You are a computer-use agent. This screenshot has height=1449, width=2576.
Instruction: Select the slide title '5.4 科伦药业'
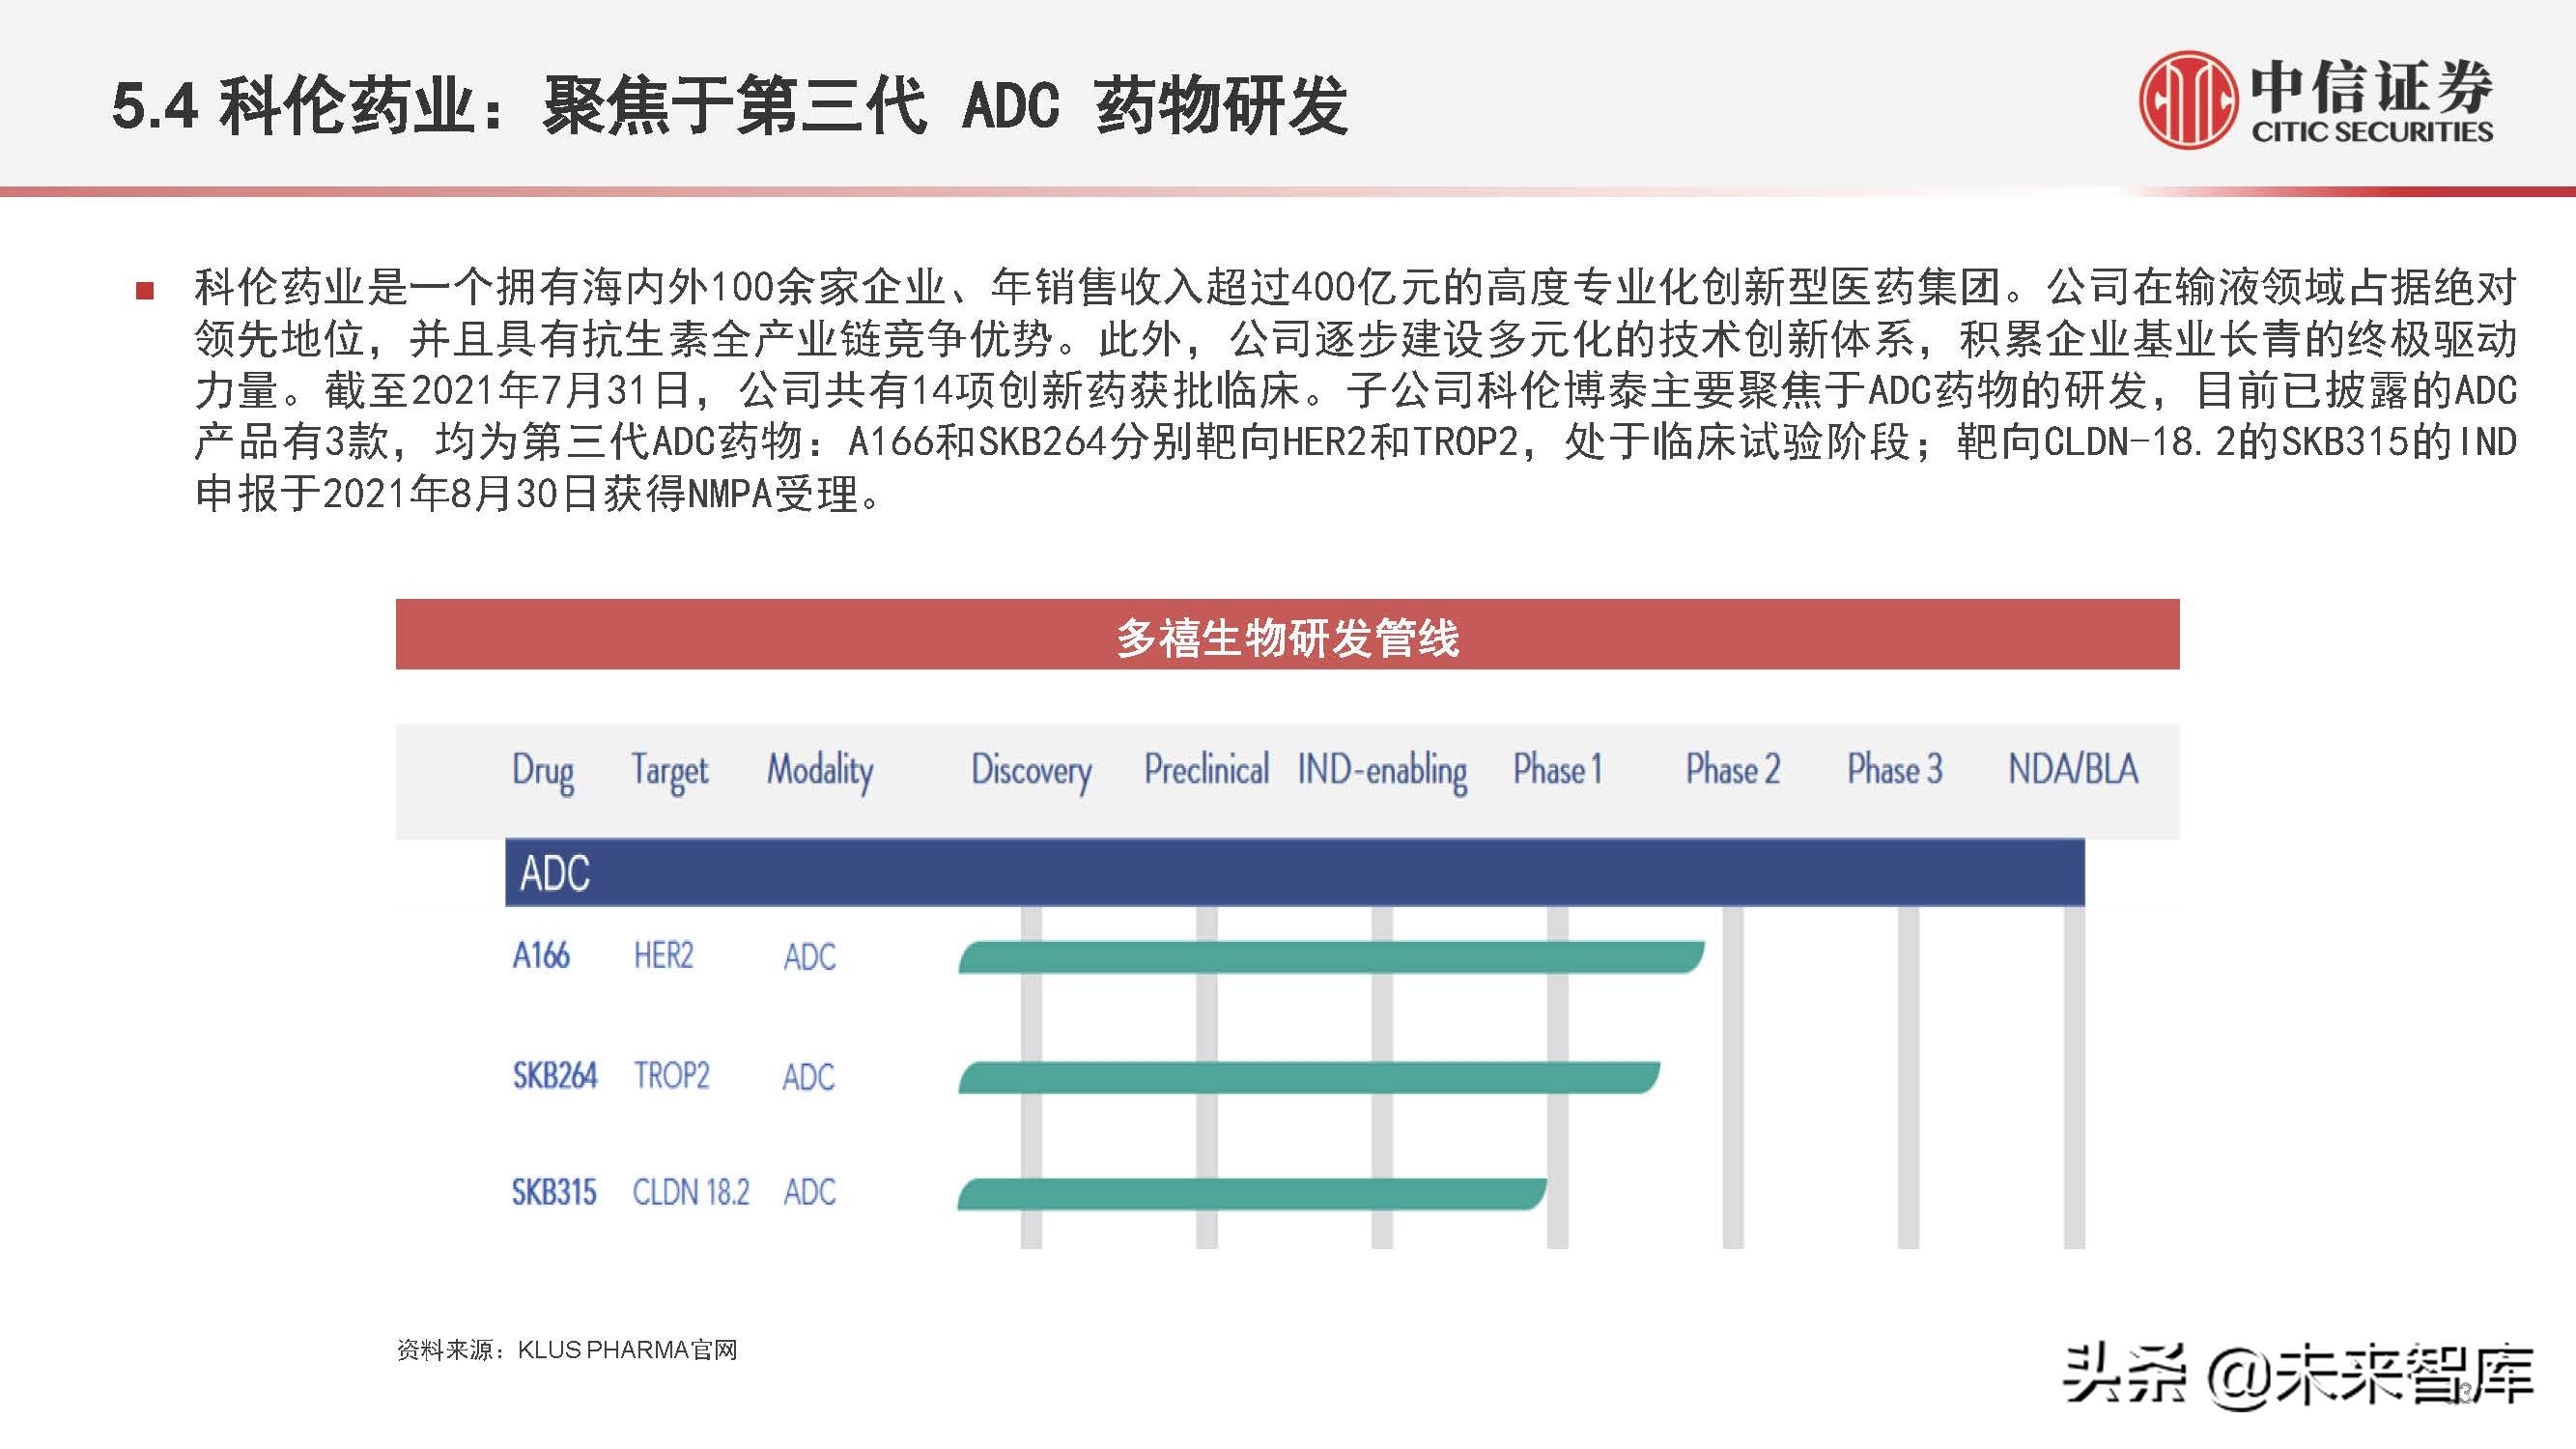(293, 106)
